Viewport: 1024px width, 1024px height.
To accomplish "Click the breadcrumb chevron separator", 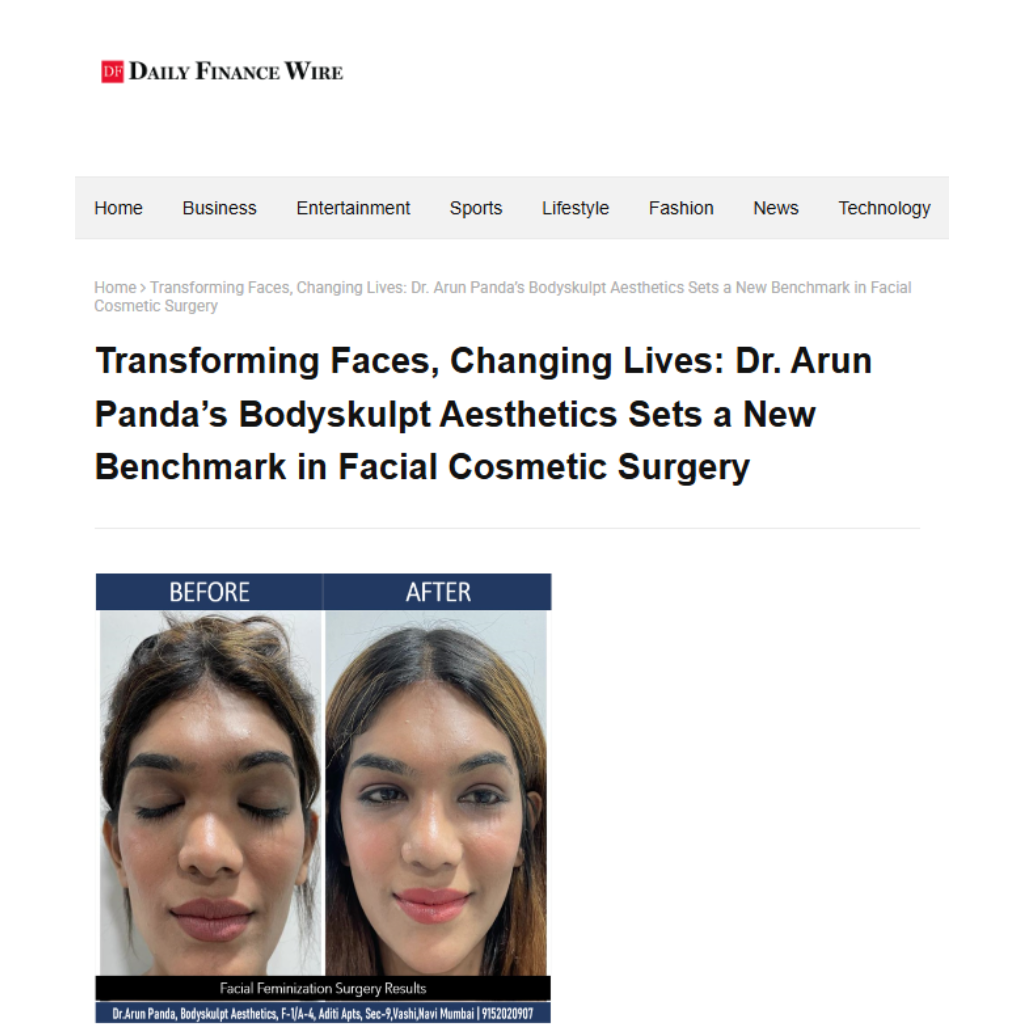I will pyautogui.click(x=143, y=288).
